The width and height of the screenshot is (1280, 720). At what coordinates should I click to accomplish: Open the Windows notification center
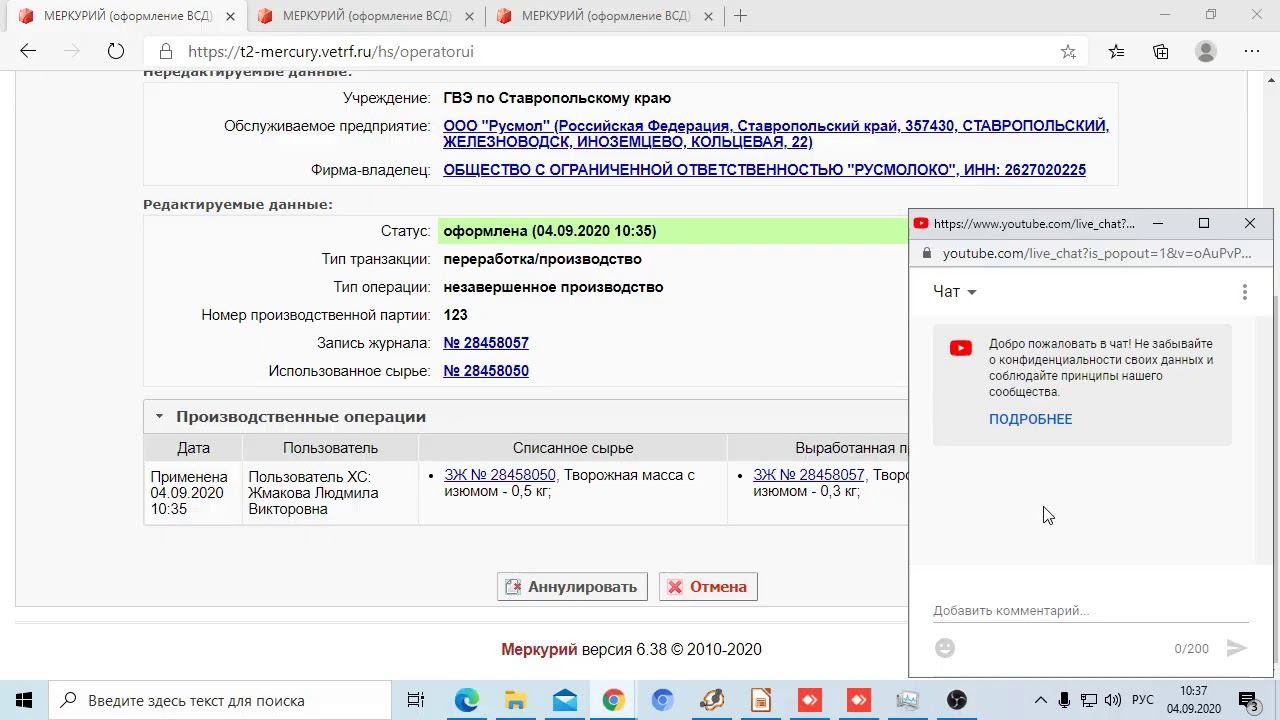point(1248,700)
